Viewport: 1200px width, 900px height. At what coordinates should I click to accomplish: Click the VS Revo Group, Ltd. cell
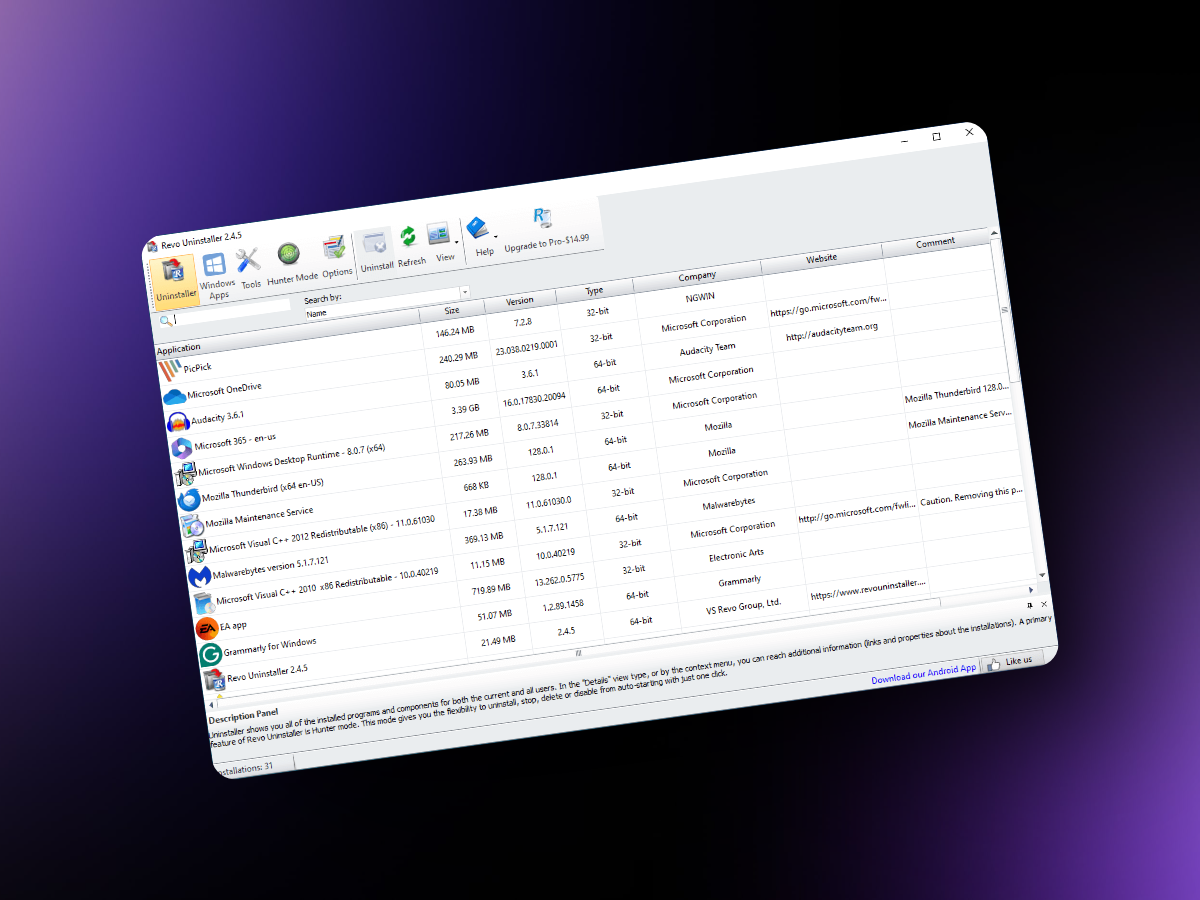(743, 606)
